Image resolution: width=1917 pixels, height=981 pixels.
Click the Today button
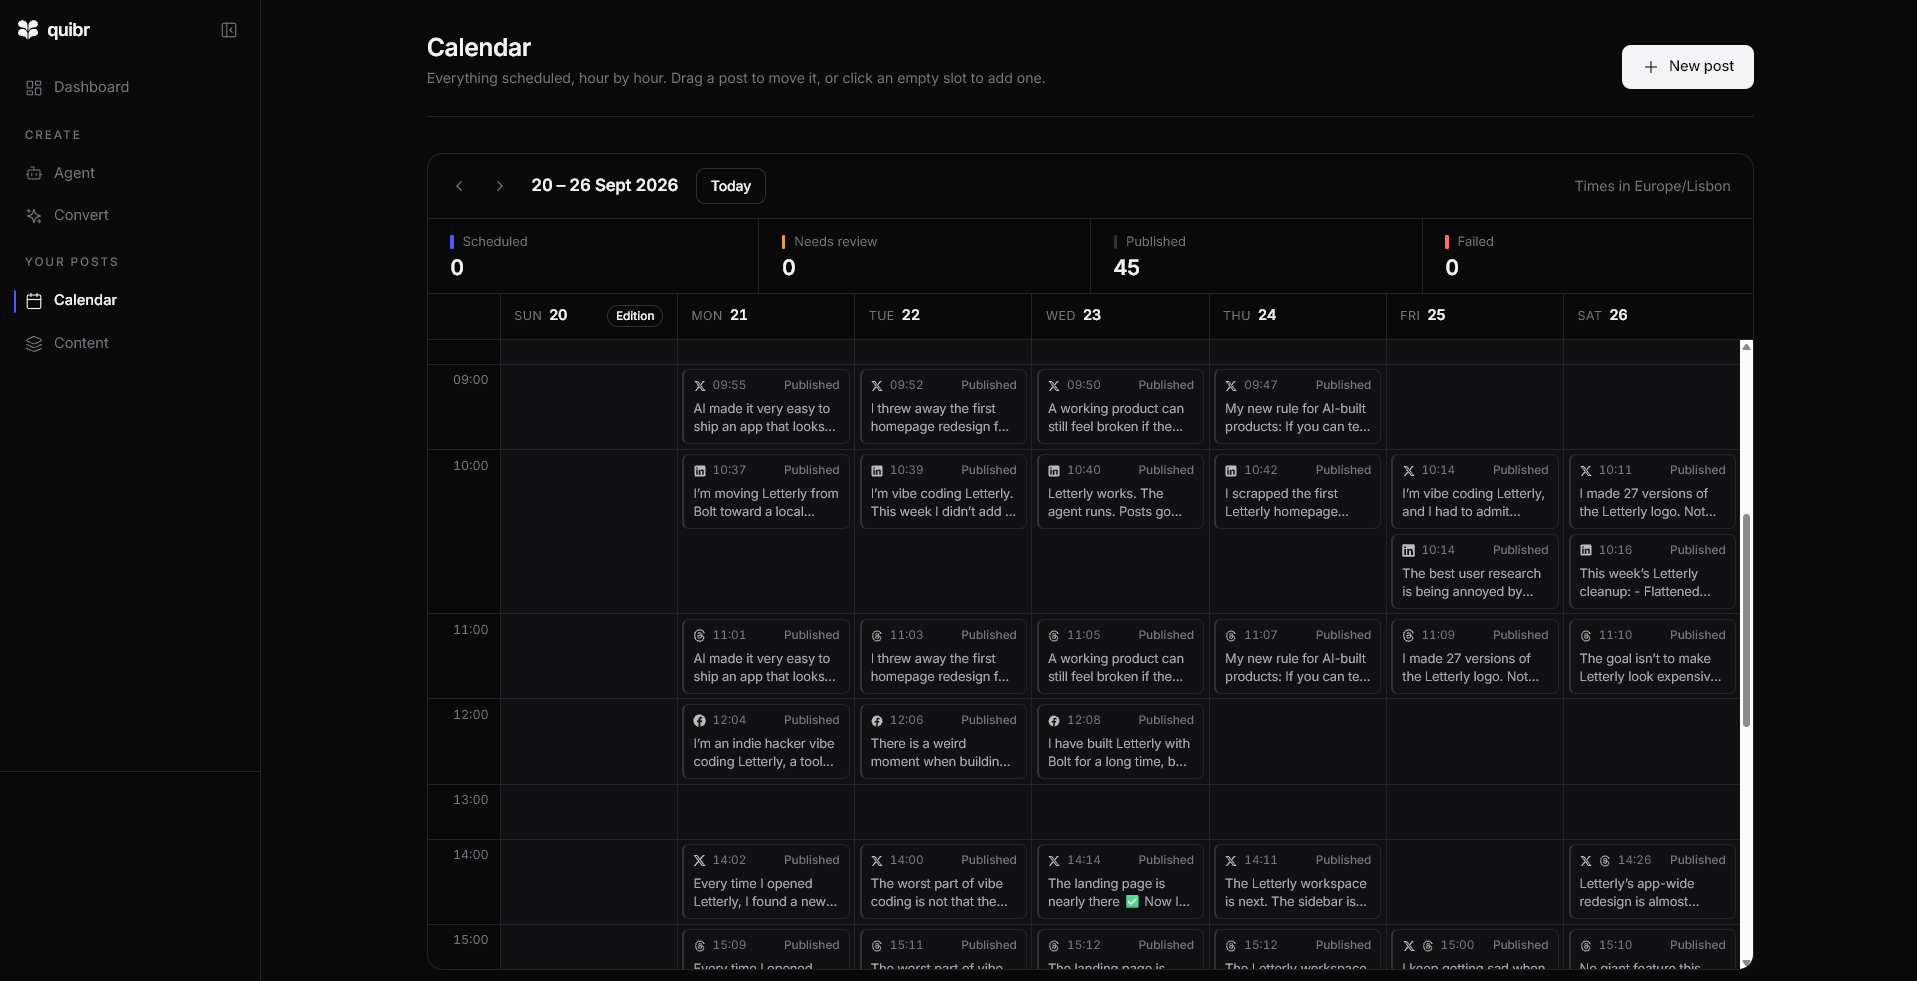(730, 186)
